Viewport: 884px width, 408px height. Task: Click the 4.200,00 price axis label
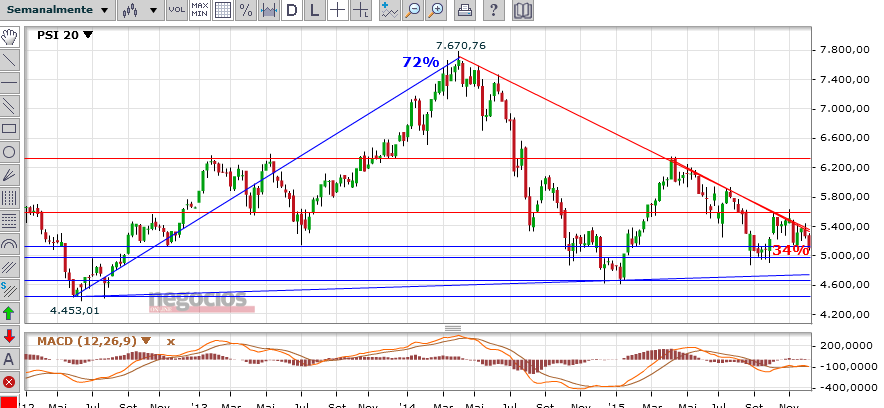843,314
